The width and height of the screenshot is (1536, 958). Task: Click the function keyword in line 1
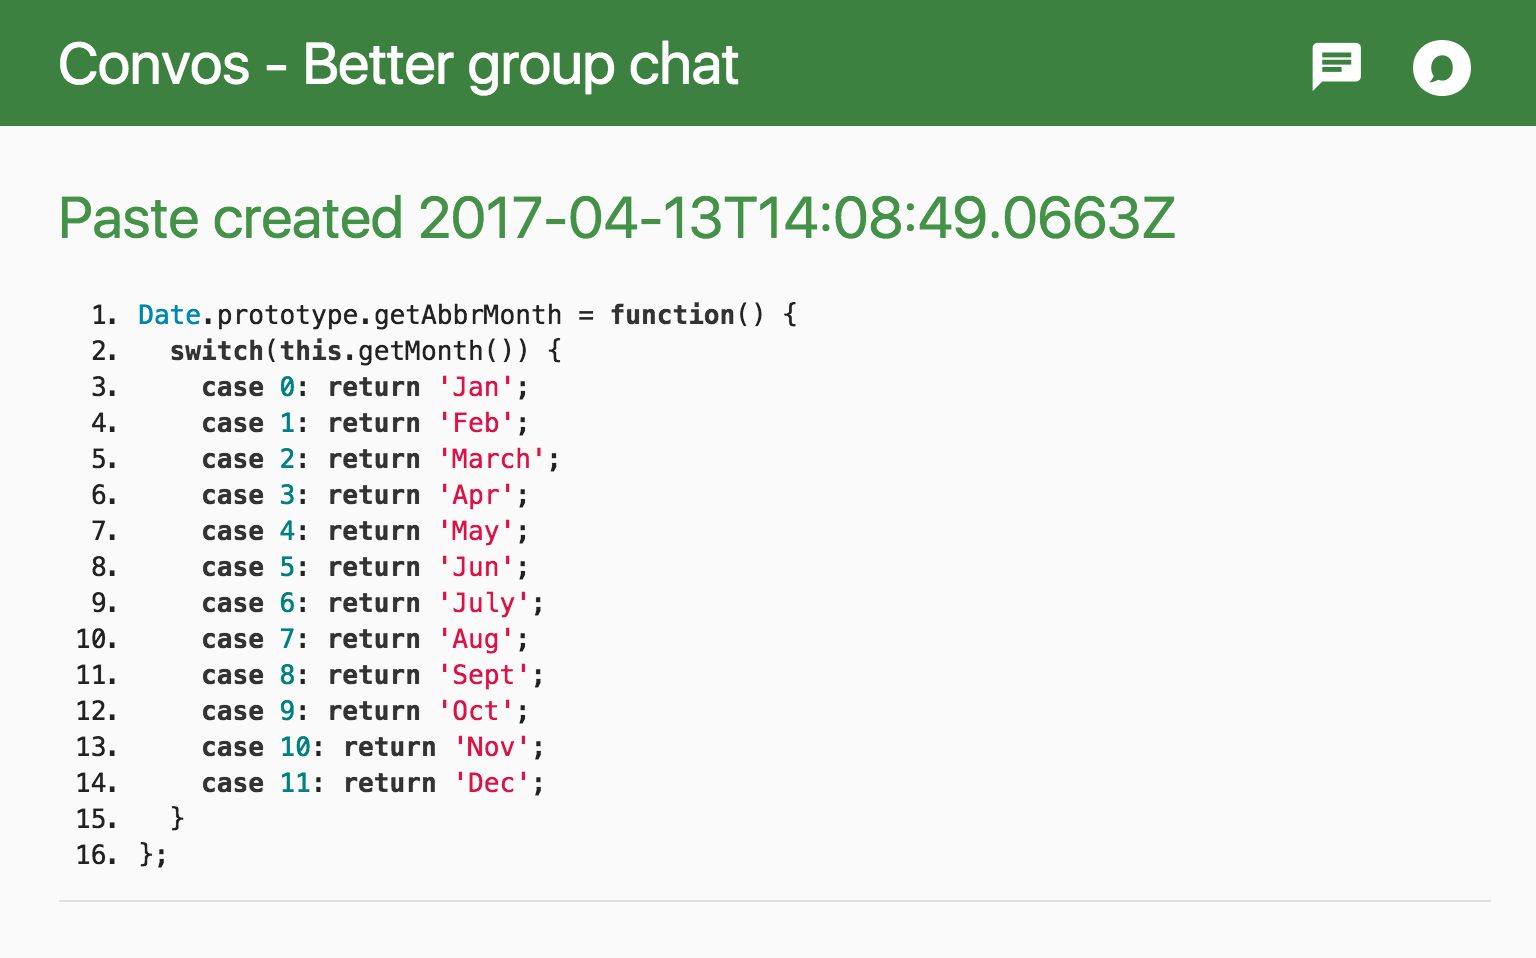pos(673,315)
